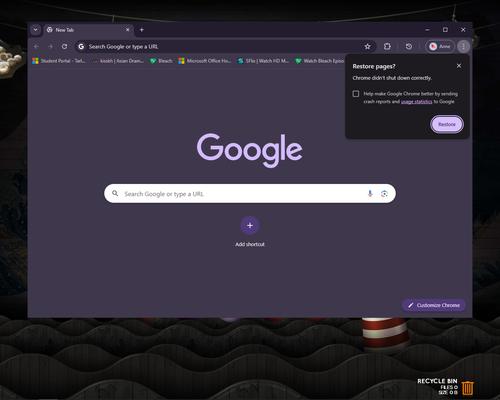Click Customize Chrome button

tap(434, 305)
